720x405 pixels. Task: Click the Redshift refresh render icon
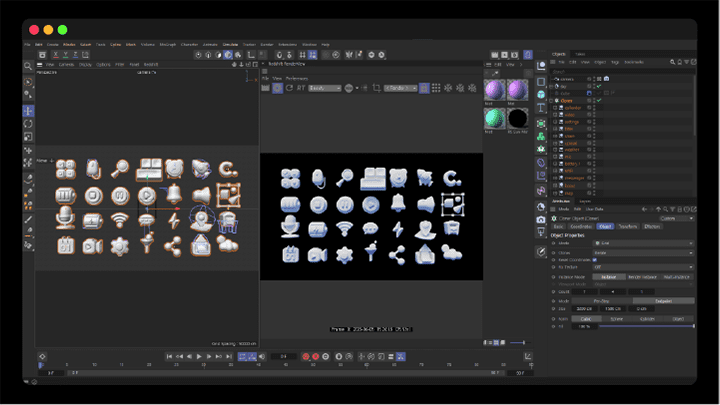coord(289,88)
